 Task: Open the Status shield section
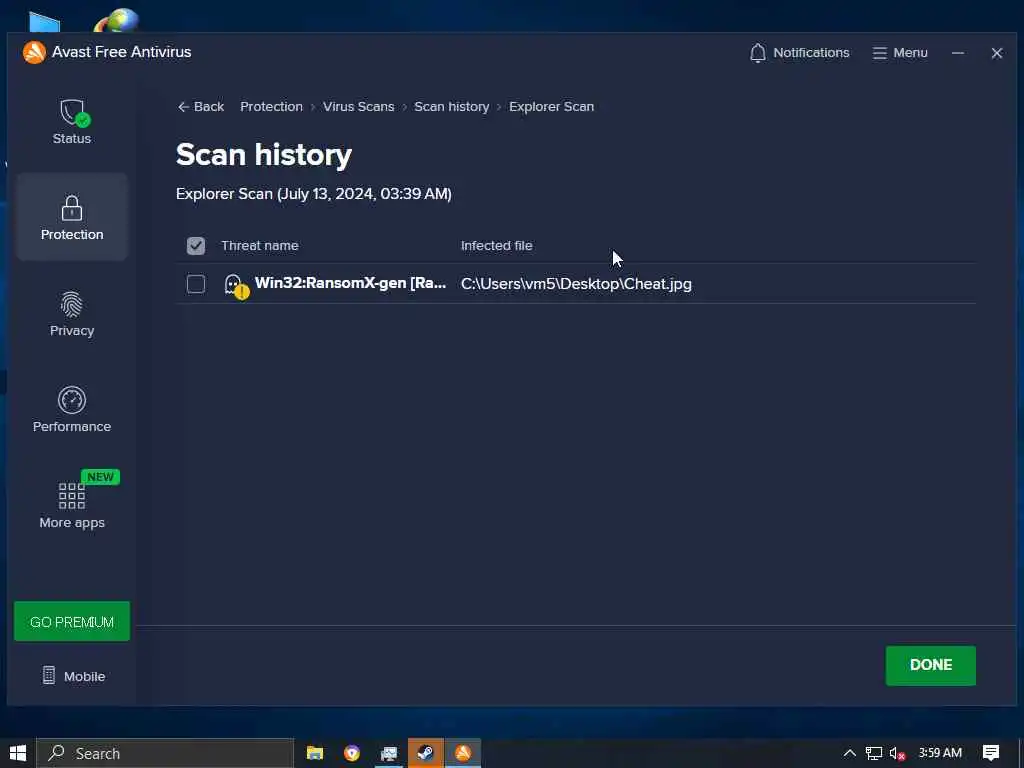click(72, 122)
